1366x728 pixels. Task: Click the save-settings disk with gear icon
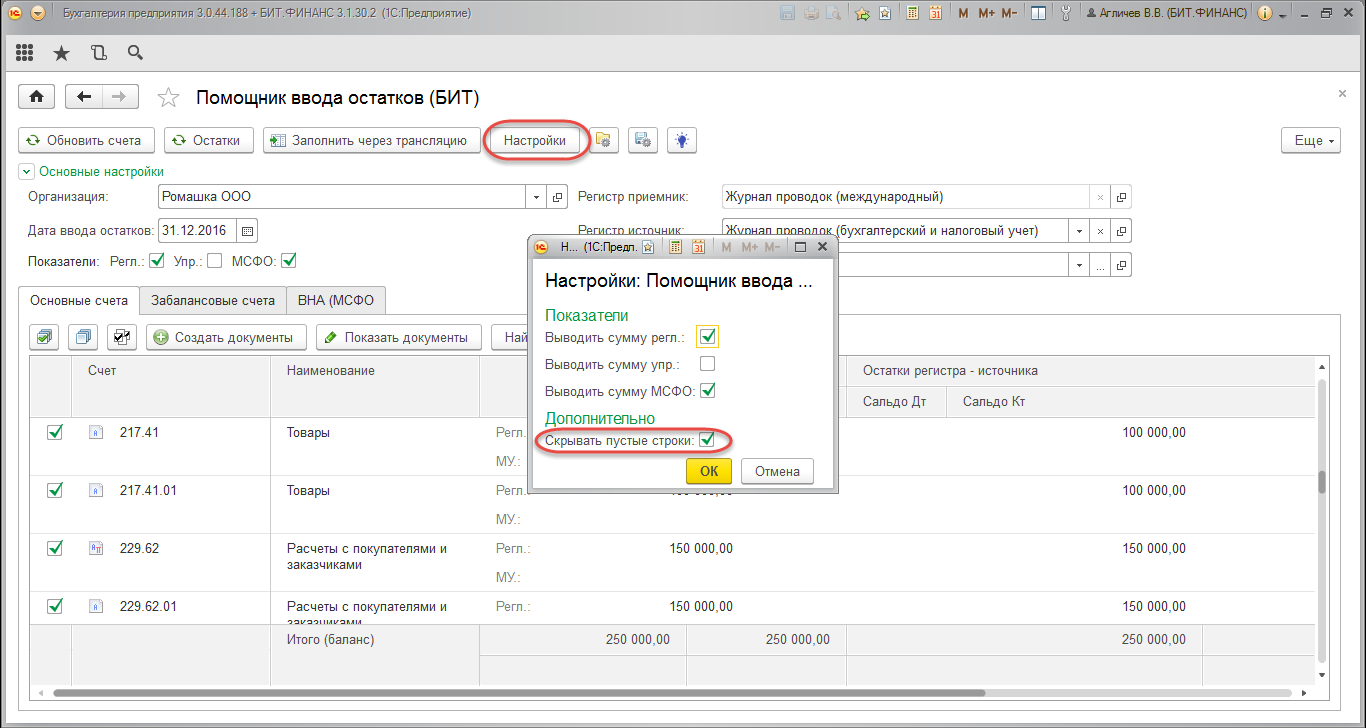pyautogui.click(x=643, y=141)
